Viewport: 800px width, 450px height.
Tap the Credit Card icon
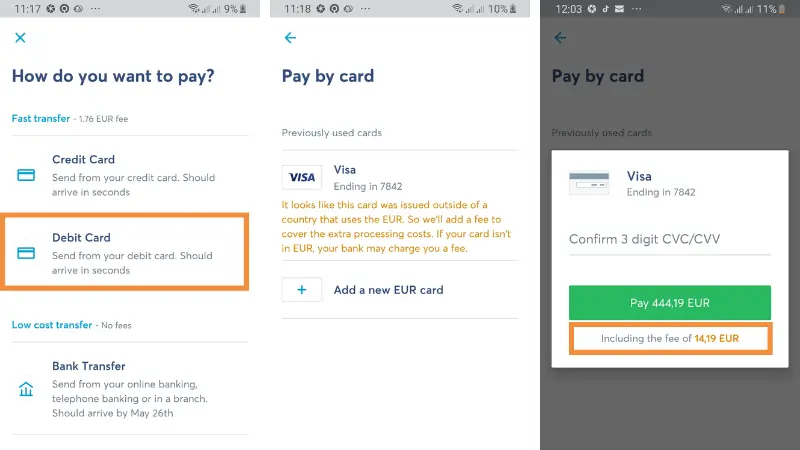pyautogui.click(x=27, y=175)
